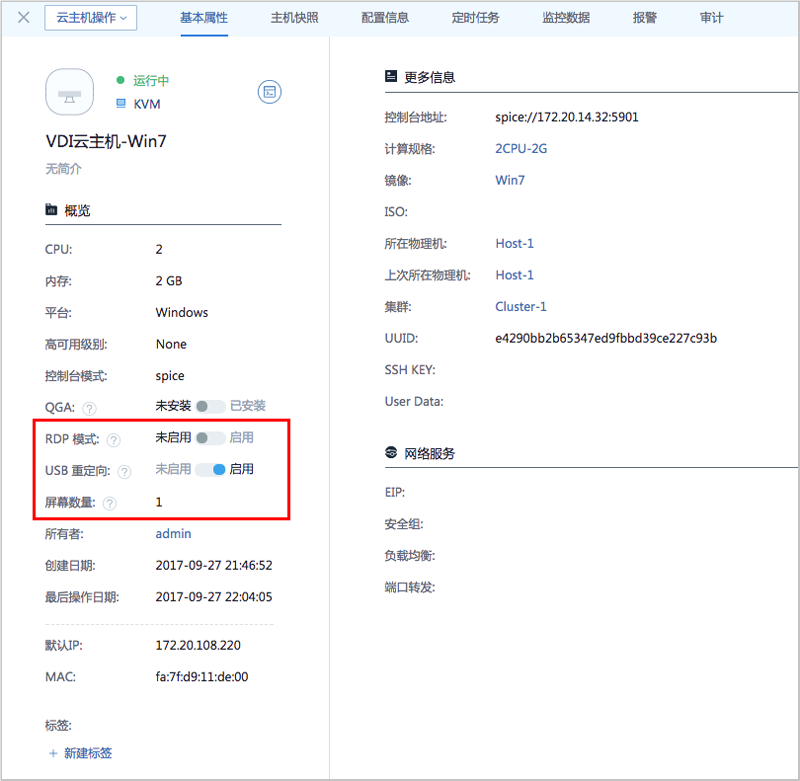Switch to the 主机快照 tab

pyautogui.click(x=294, y=18)
